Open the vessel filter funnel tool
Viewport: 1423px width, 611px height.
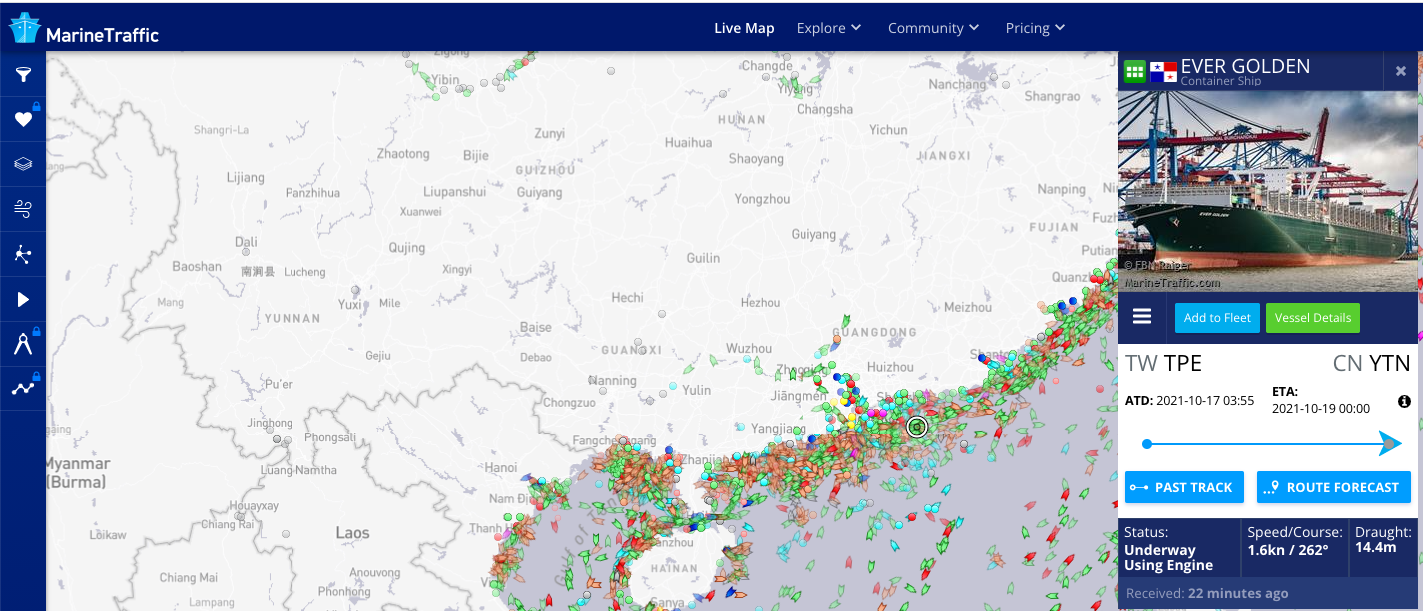coord(23,74)
